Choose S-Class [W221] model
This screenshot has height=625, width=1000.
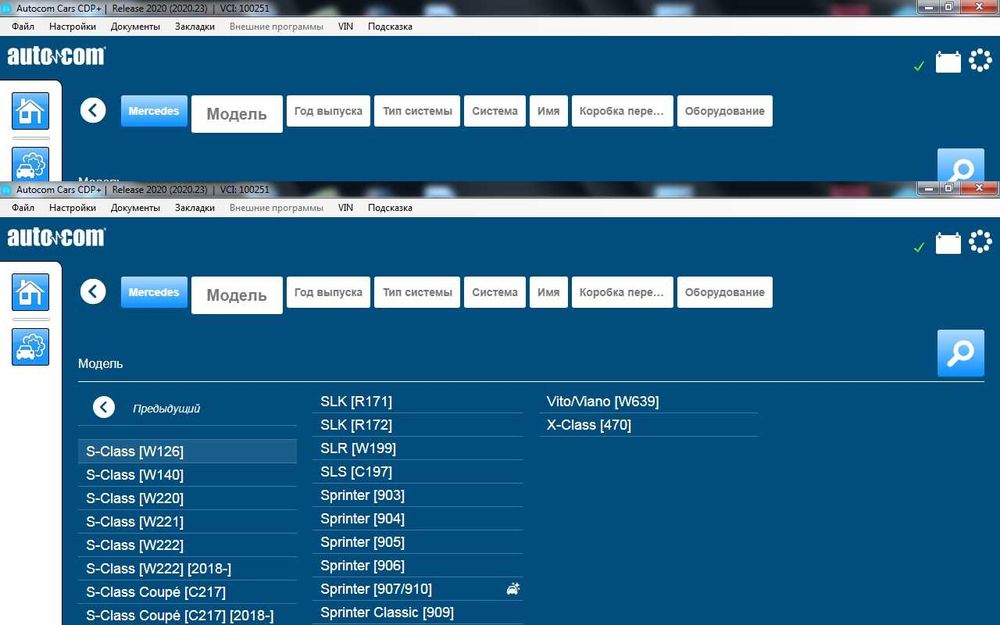click(188, 522)
